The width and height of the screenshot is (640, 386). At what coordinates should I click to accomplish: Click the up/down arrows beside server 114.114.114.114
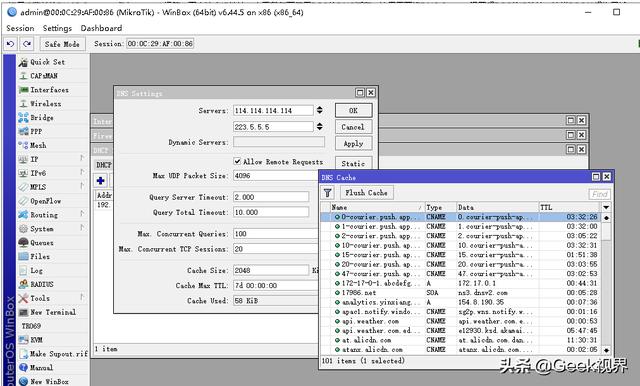[x=320, y=110]
